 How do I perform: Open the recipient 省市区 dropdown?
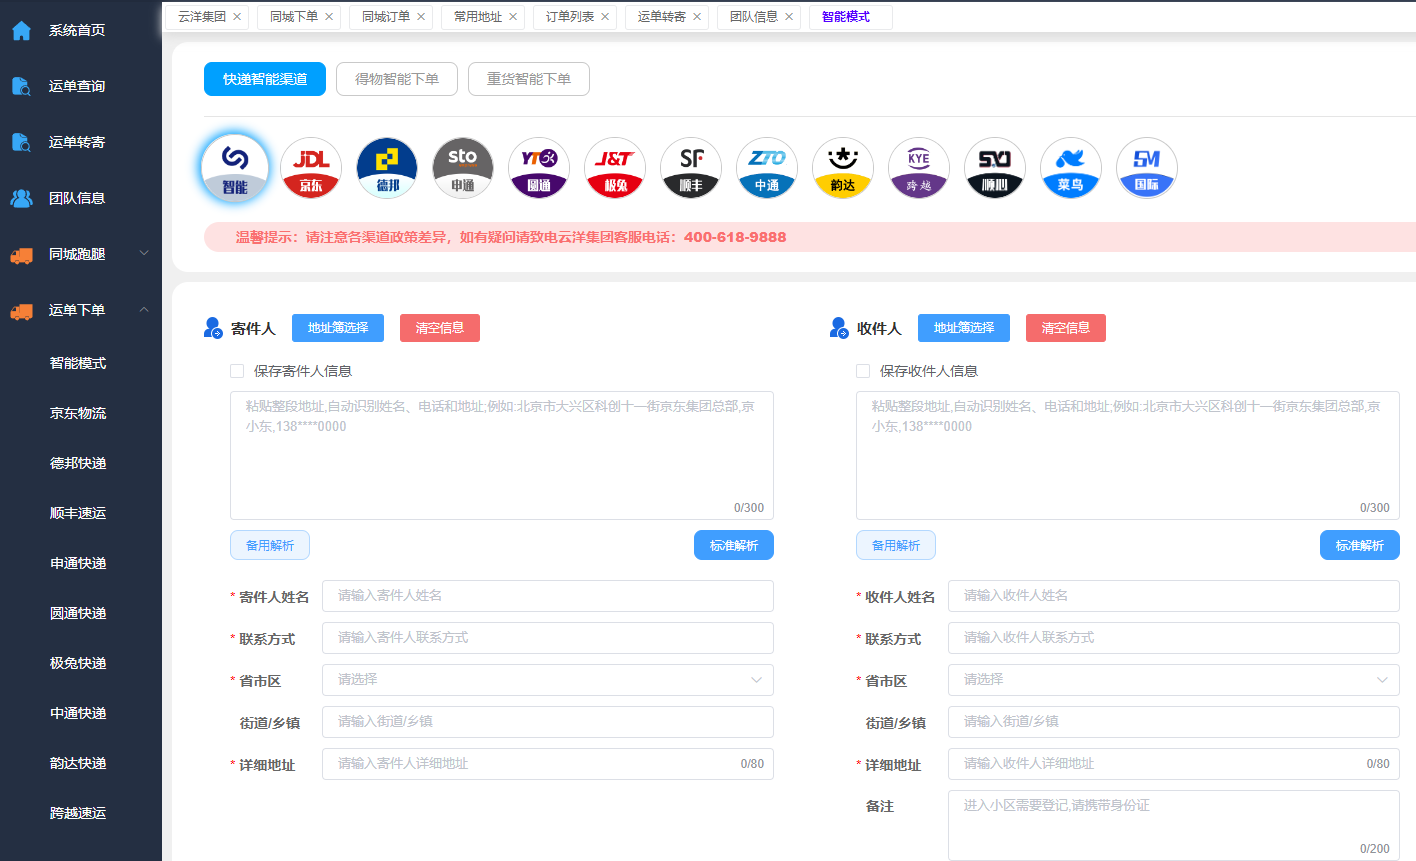[1173, 680]
